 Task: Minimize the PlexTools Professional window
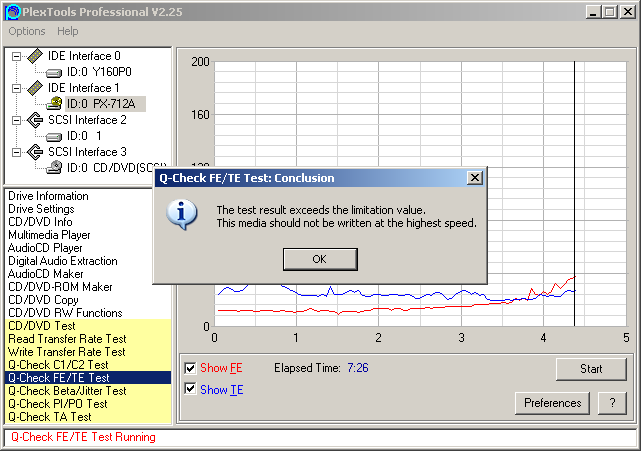(593, 12)
